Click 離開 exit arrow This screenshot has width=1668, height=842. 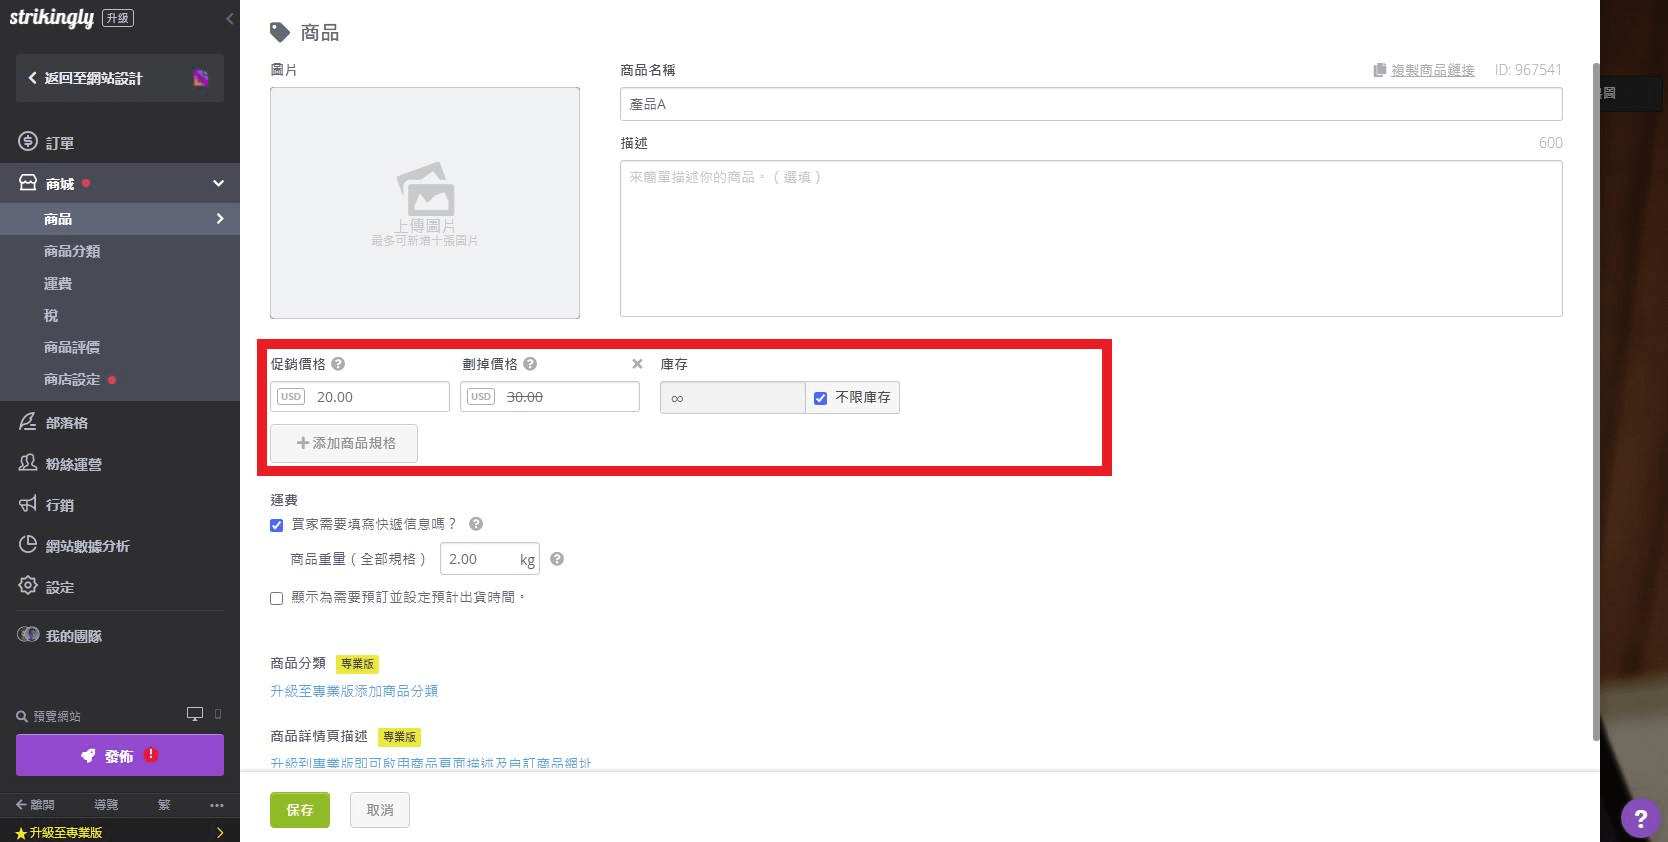click(x=35, y=804)
